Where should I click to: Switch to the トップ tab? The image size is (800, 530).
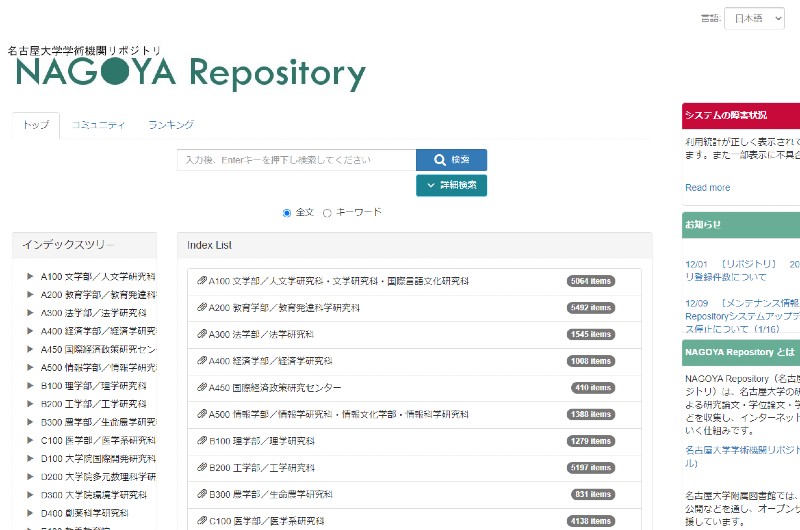tap(36, 125)
